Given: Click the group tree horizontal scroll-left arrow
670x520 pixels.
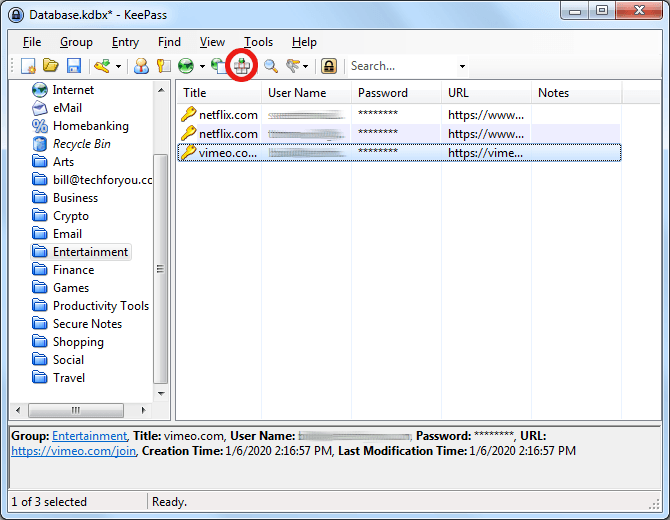Looking at the screenshot, I should (x=18, y=410).
